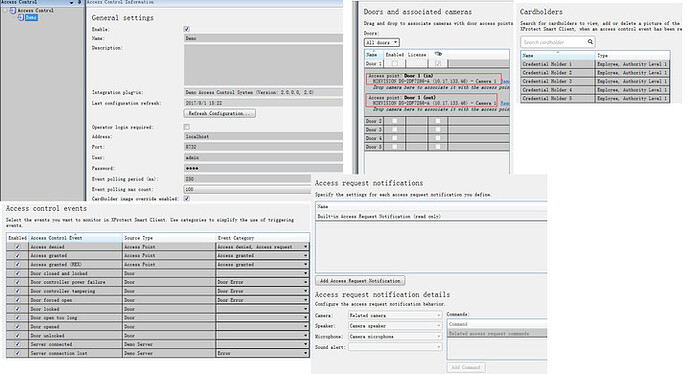Click the Door 3 row name
The height and width of the screenshot is (374, 690).
pyautogui.click(x=374, y=130)
